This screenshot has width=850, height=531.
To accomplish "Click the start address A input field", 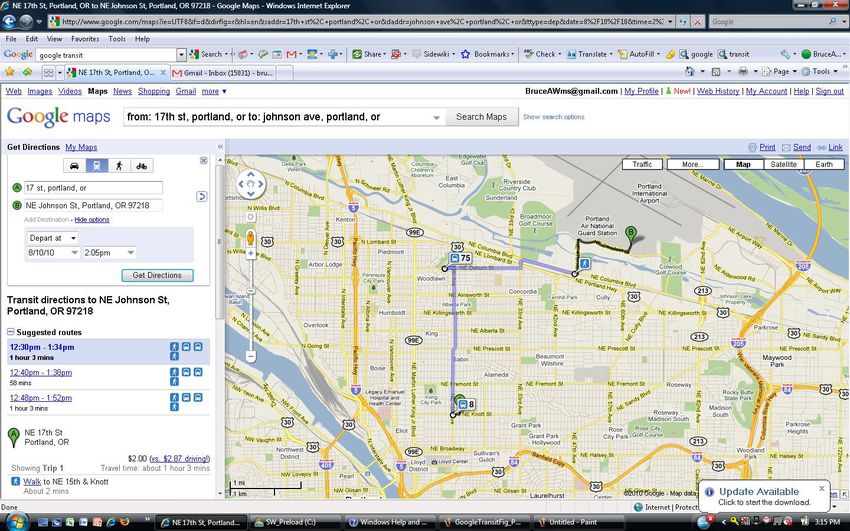I will click(x=93, y=188).
